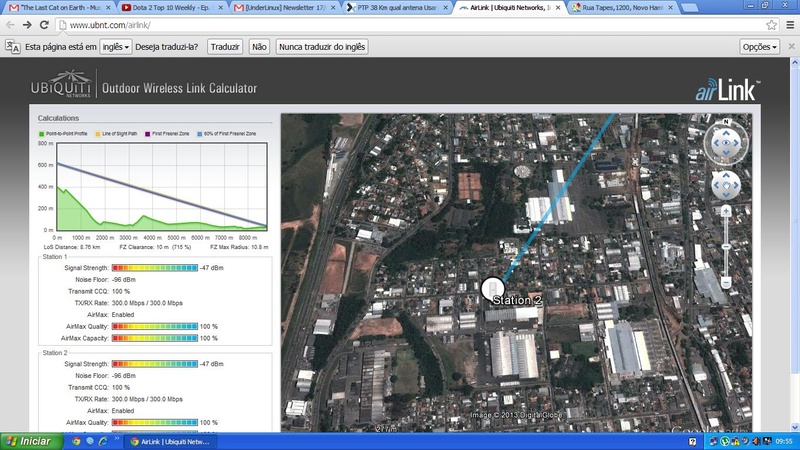Click Station 1 AirMax Quality bar
The width and height of the screenshot is (800, 450).
coord(155,327)
